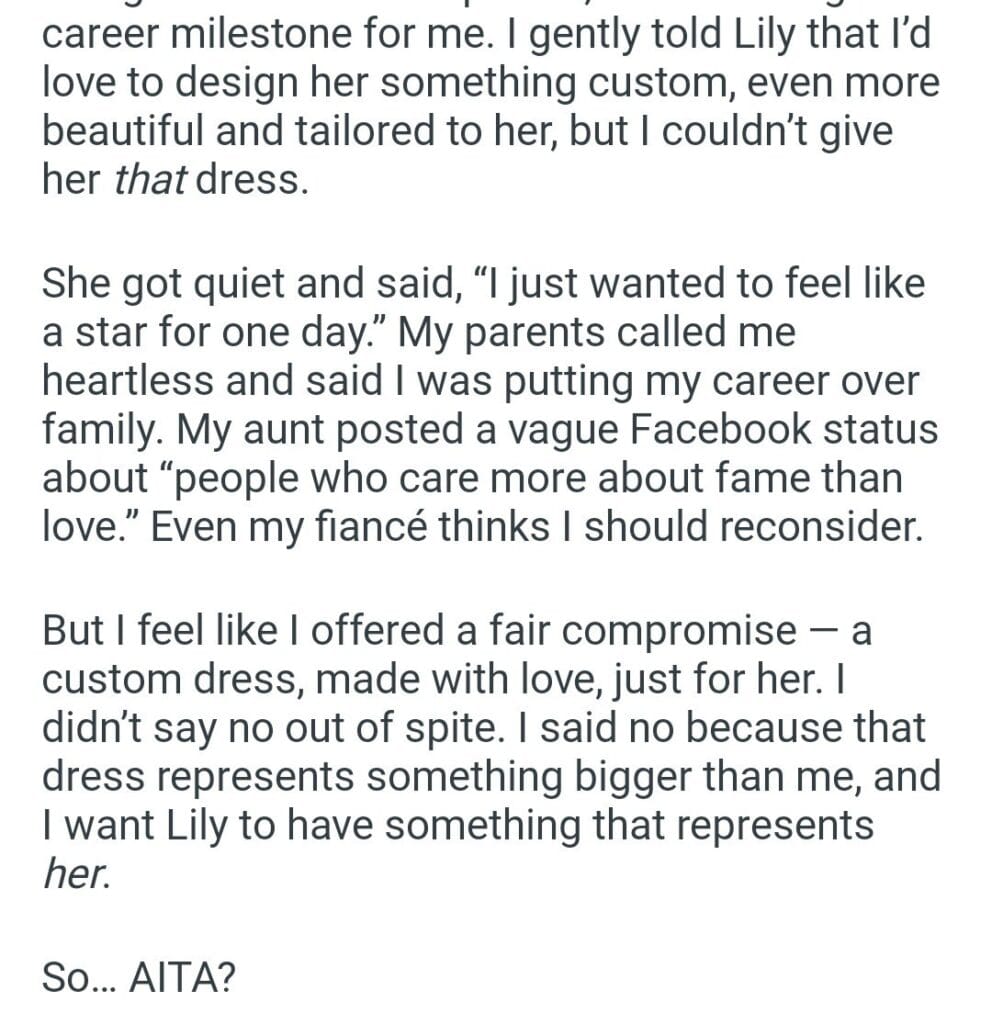Click the closing line "So... AITA?"
The width and height of the screenshot is (992, 1024).
tap(138, 979)
